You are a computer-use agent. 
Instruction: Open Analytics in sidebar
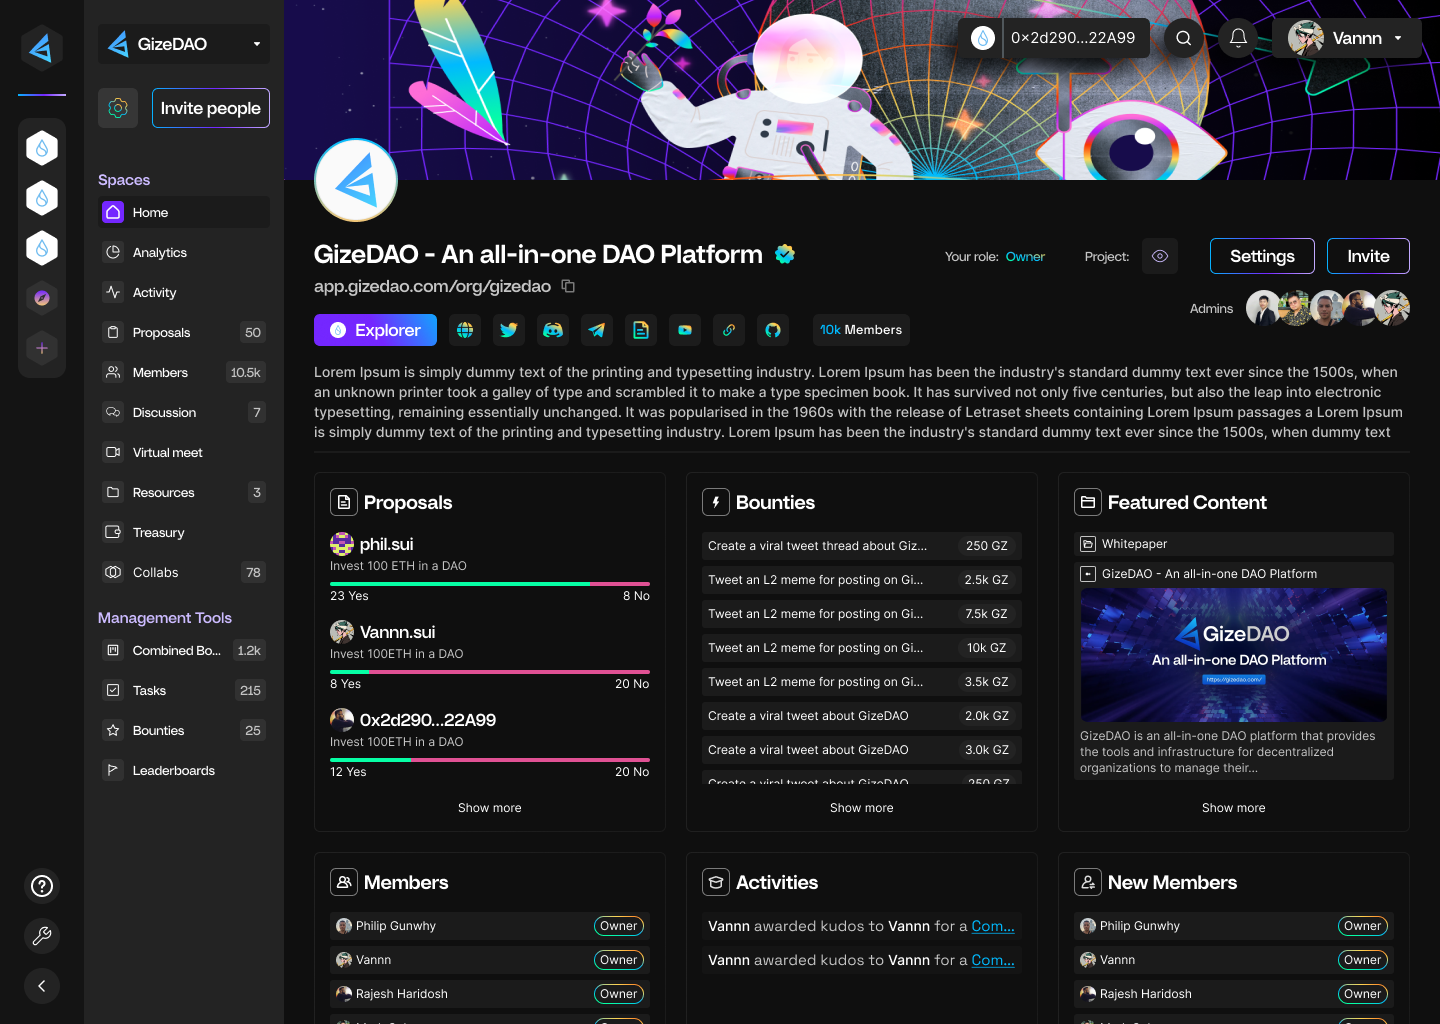(184, 252)
